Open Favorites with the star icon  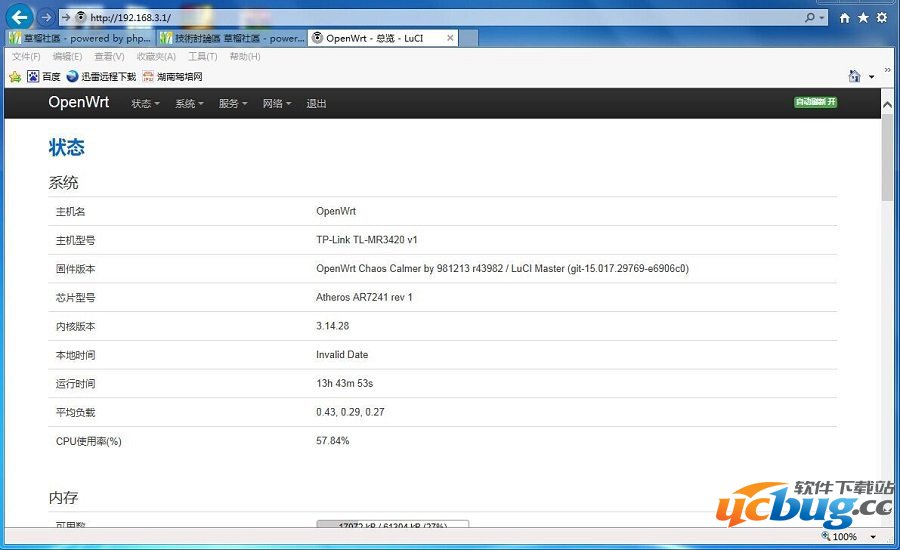(x=863, y=18)
